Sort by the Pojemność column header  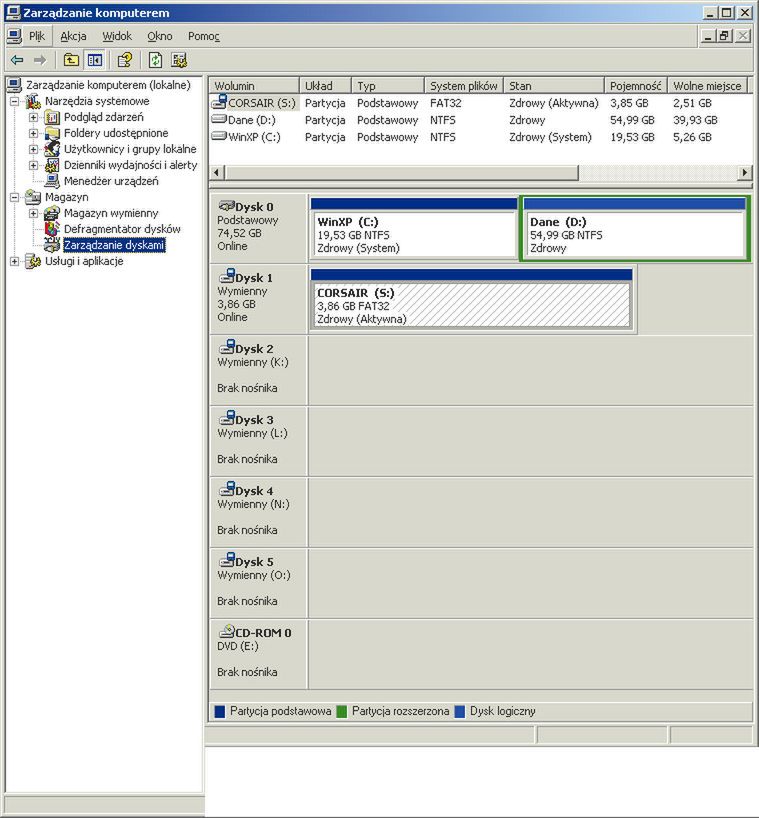pos(634,86)
